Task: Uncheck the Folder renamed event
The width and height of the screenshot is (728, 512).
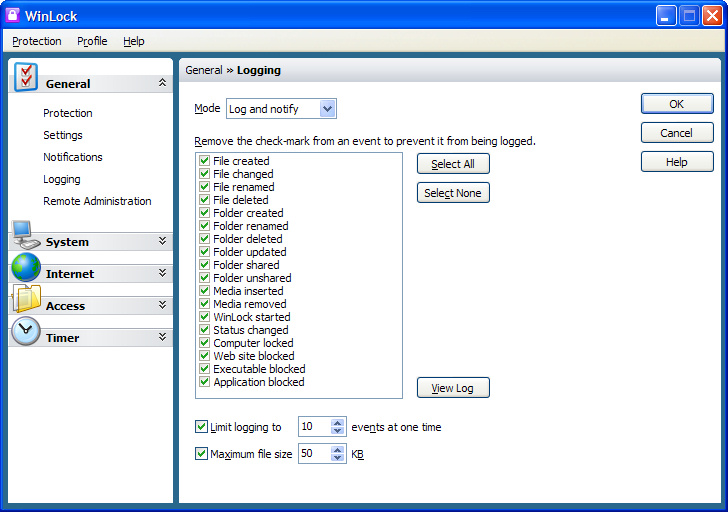Action: (204, 226)
